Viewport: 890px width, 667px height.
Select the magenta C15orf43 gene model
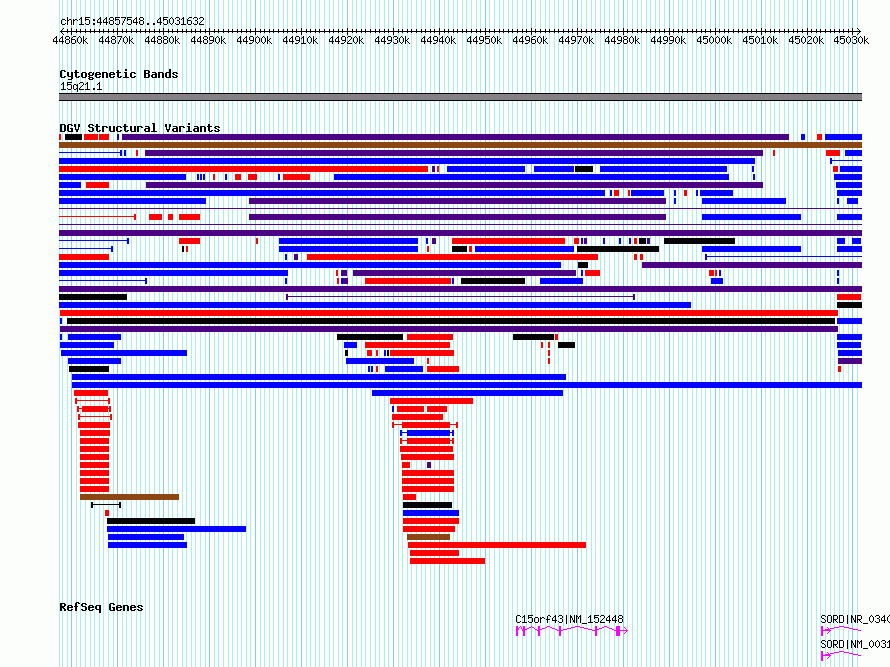(572, 631)
